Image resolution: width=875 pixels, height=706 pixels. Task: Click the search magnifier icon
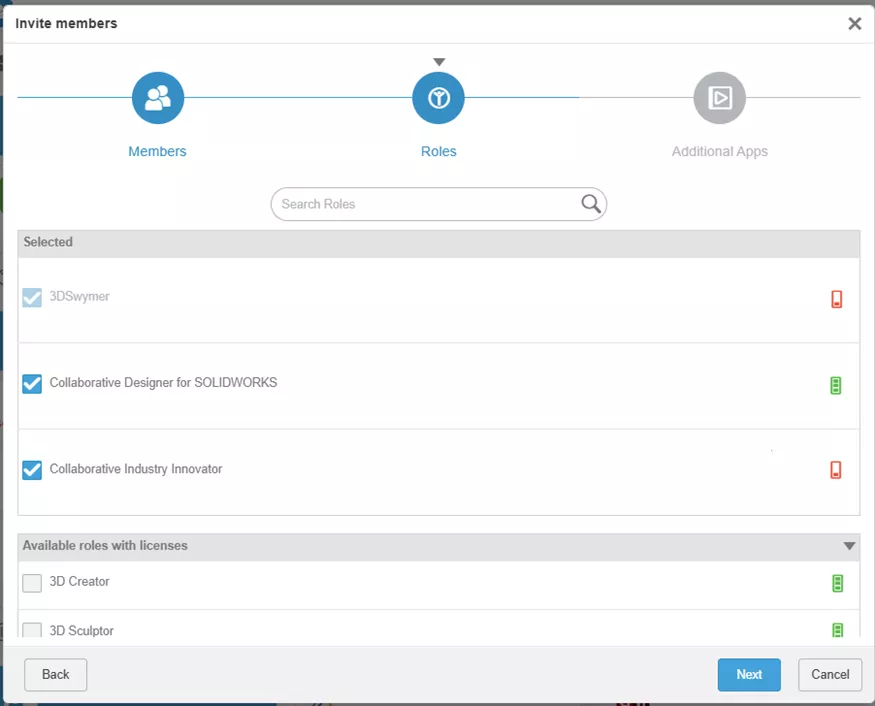coord(590,204)
